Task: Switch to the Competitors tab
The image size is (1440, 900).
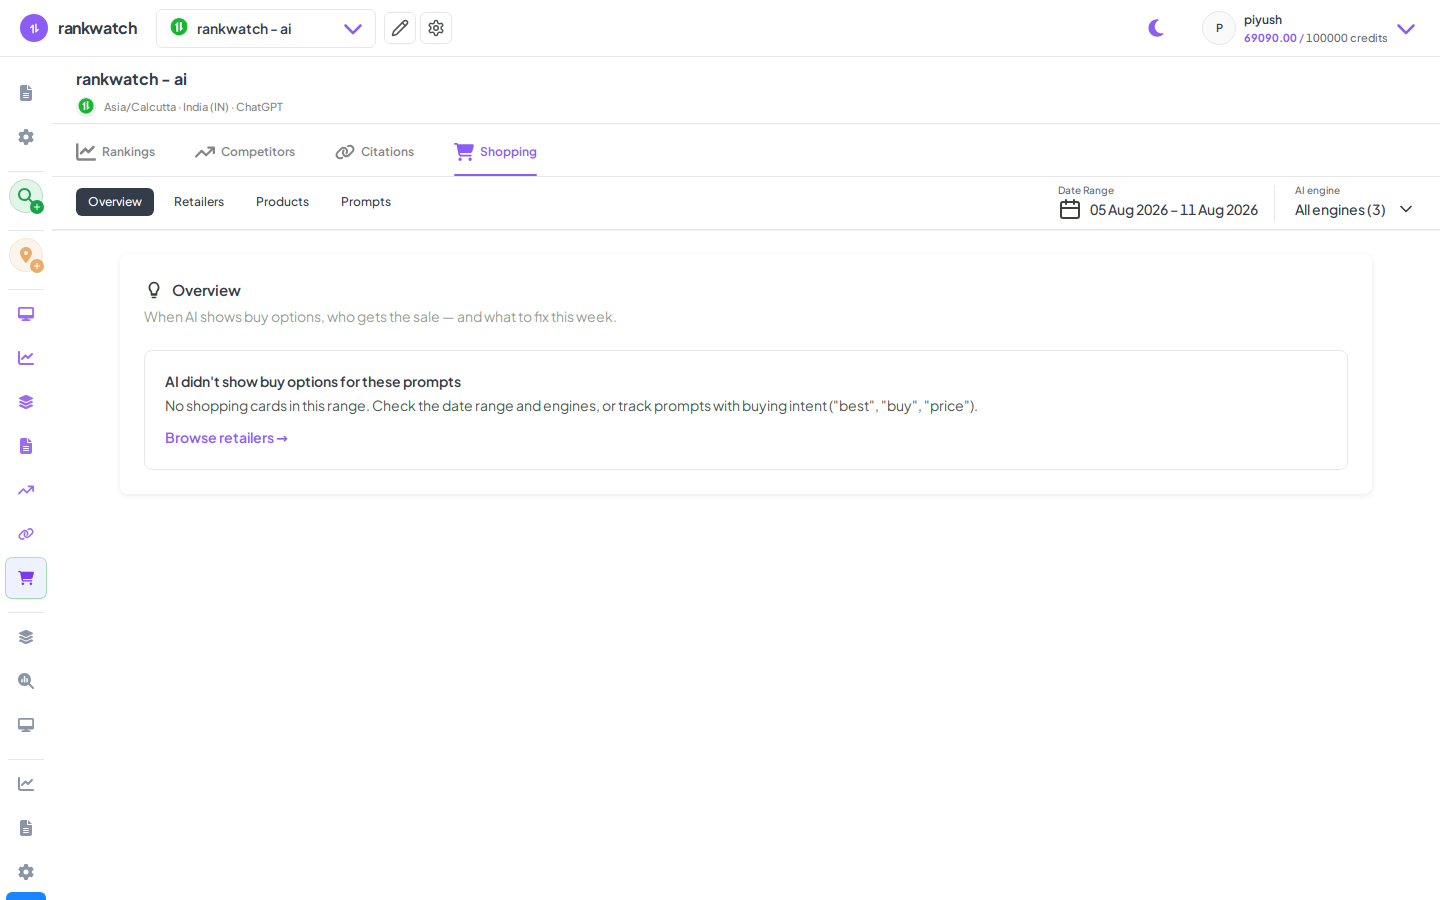Action: 245,152
